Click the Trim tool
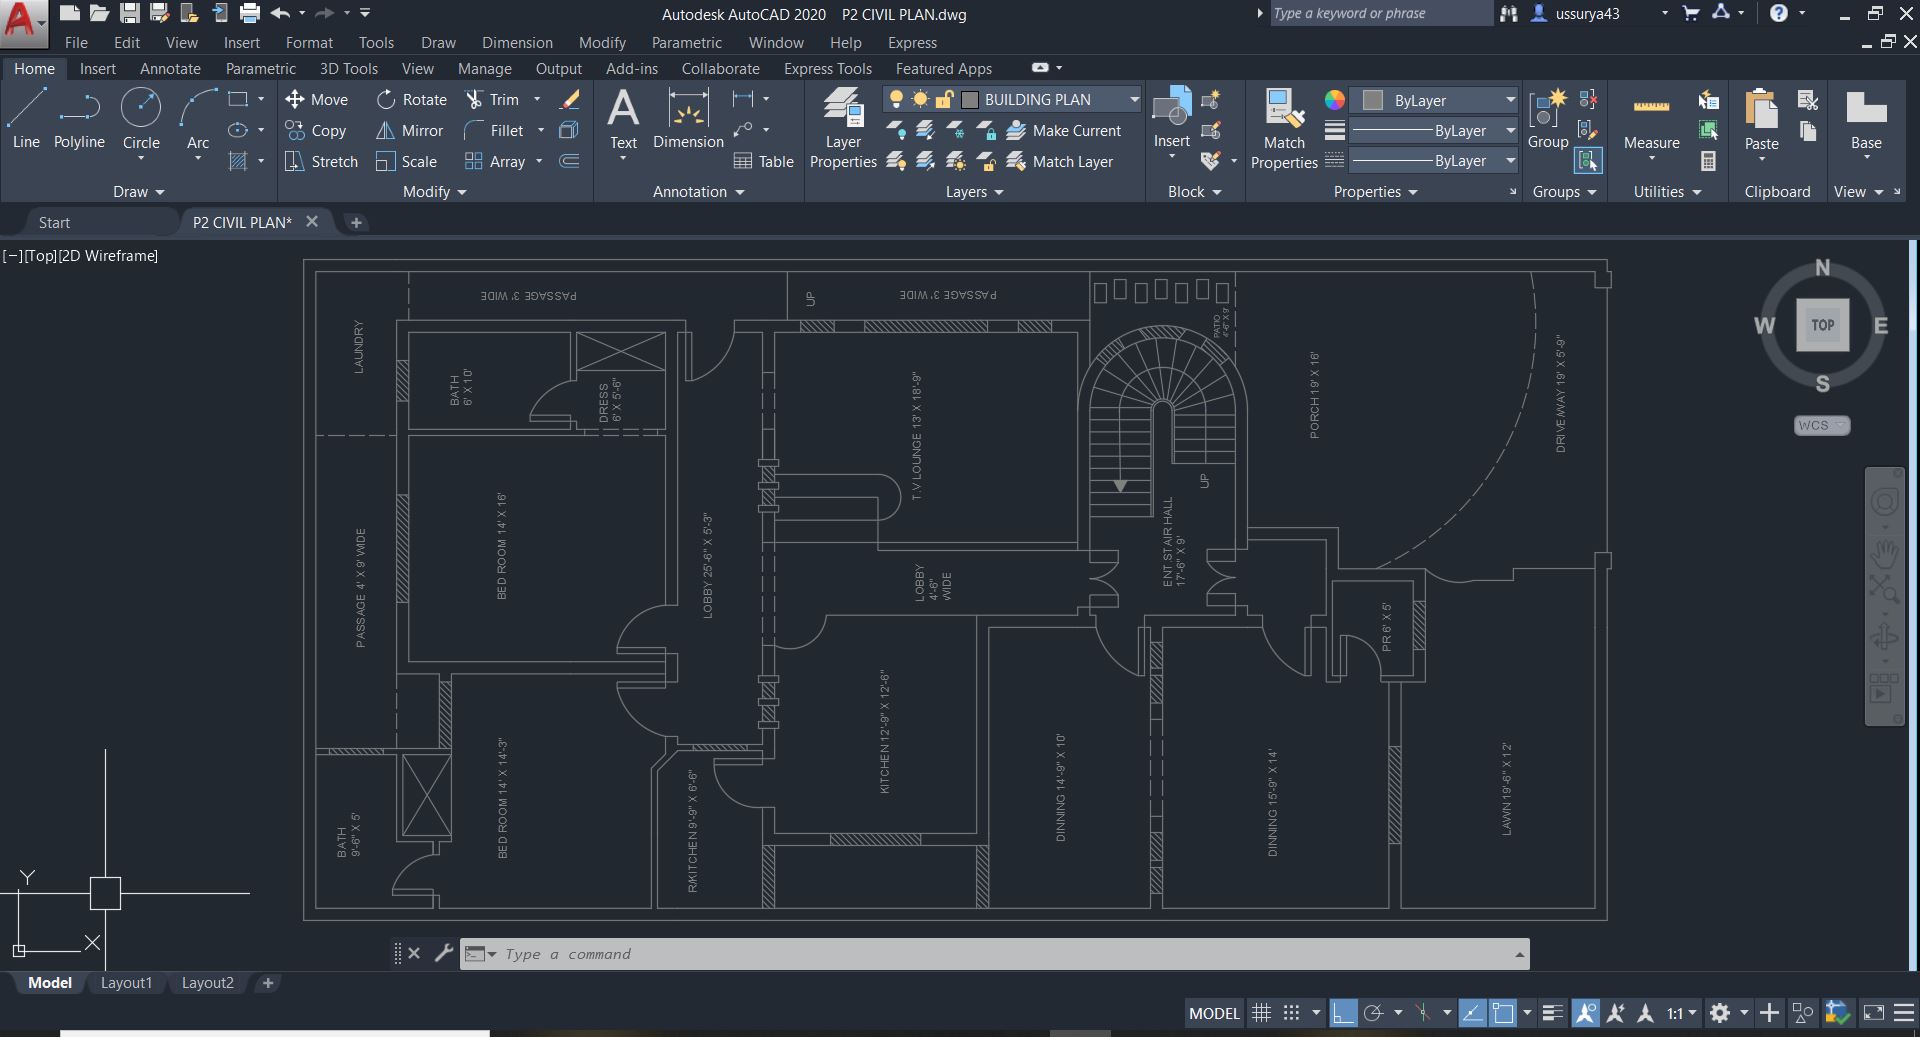The height and width of the screenshot is (1037, 1920). [x=492, y=99]
